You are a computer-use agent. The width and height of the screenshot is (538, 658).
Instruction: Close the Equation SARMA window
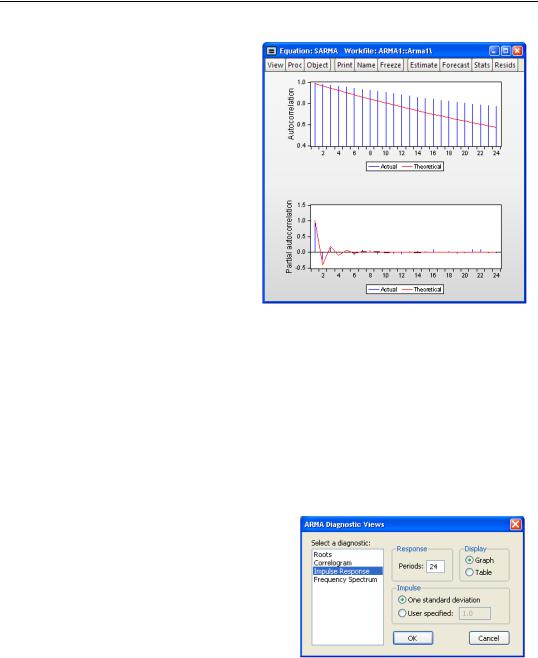[x=517, y=51]
